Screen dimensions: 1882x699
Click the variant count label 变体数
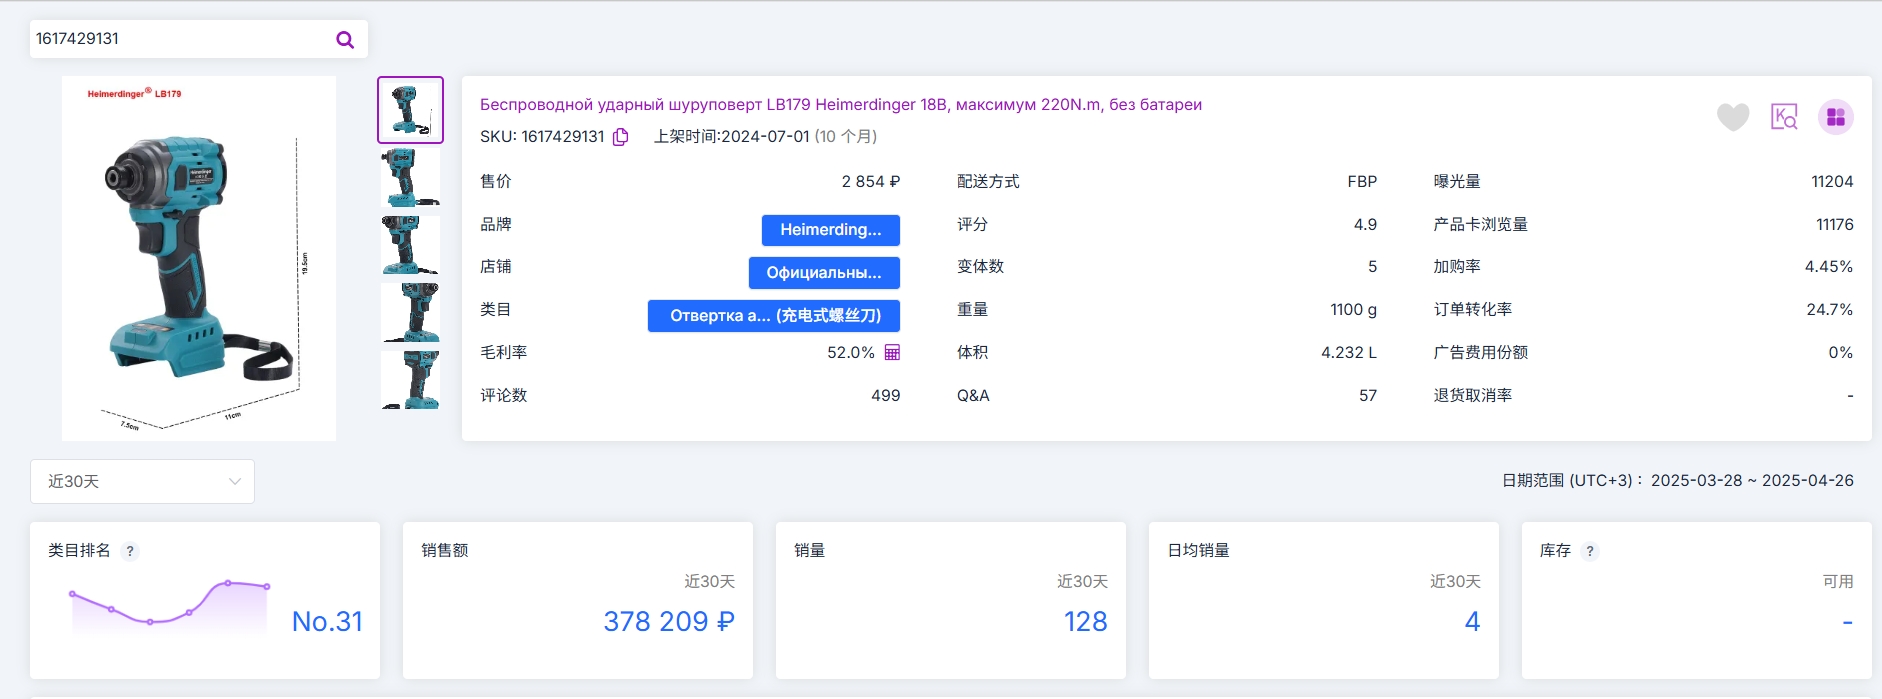click(980, 266)
